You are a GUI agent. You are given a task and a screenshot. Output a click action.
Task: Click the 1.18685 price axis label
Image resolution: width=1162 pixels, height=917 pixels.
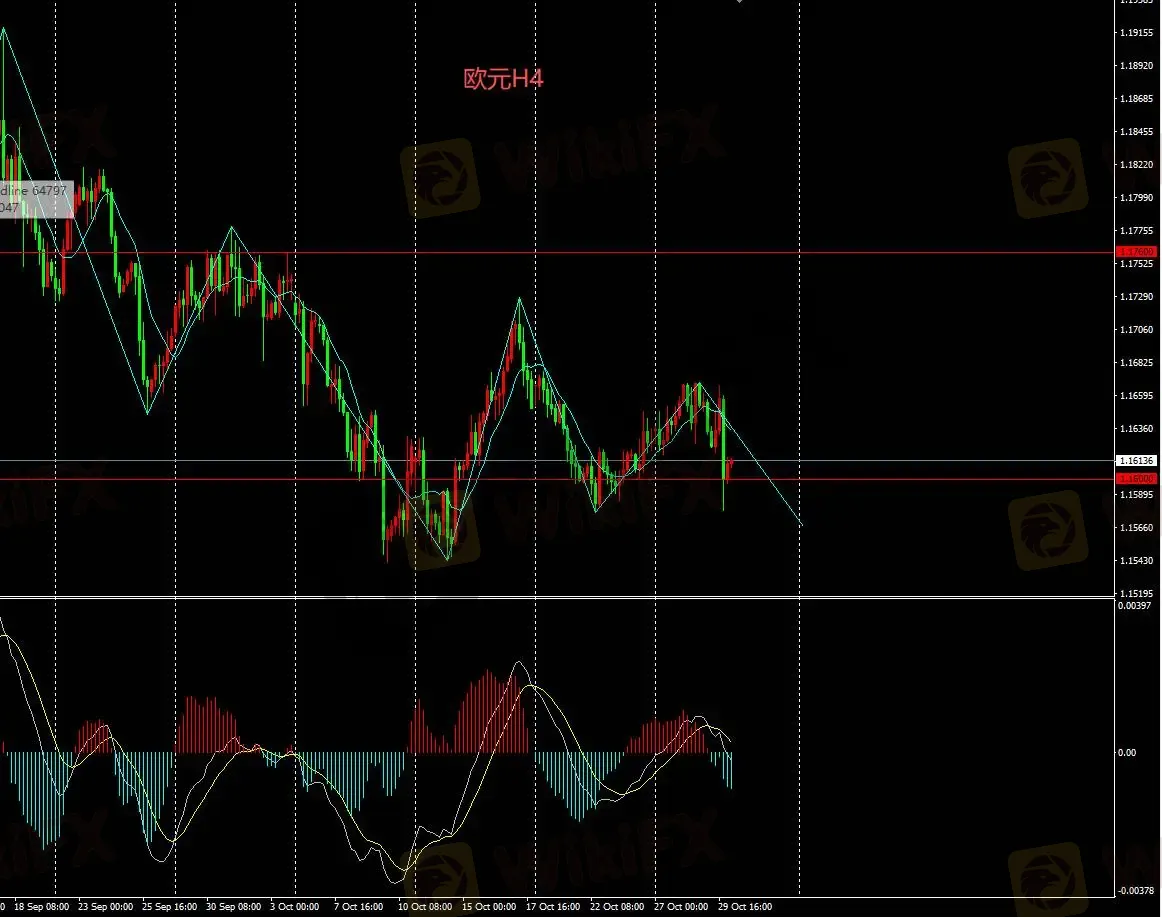pyautogui.click(x=1136, y=99)
